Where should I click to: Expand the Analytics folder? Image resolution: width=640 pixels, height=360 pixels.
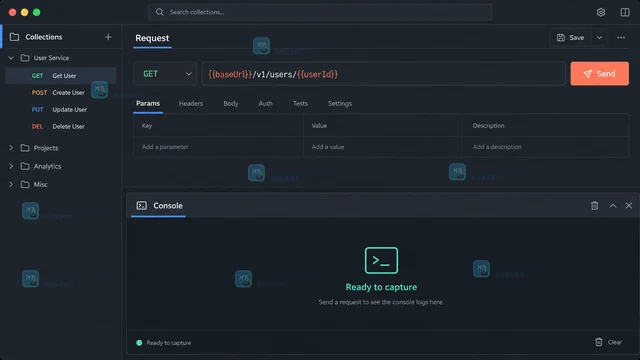(x=11, y=166)
